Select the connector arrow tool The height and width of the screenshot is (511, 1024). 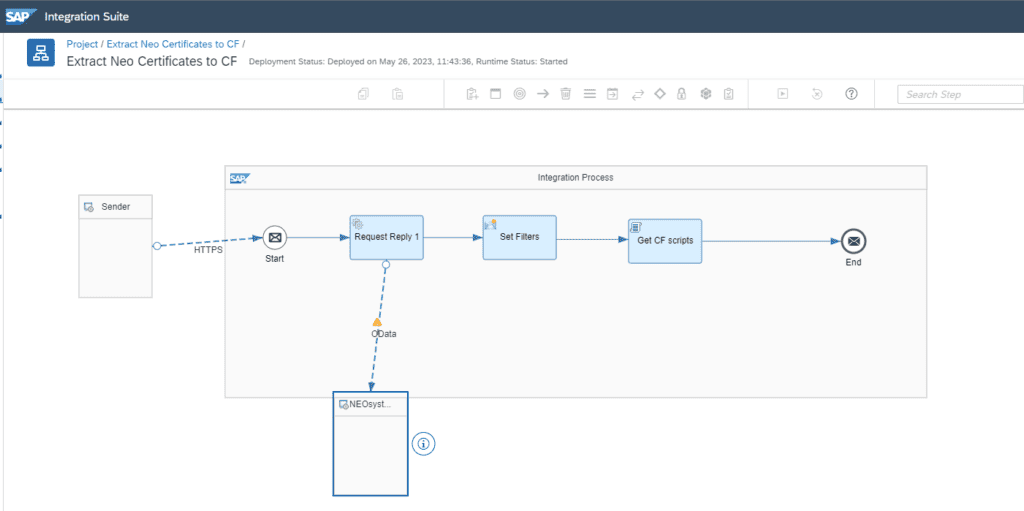click(x=543, y=94)
